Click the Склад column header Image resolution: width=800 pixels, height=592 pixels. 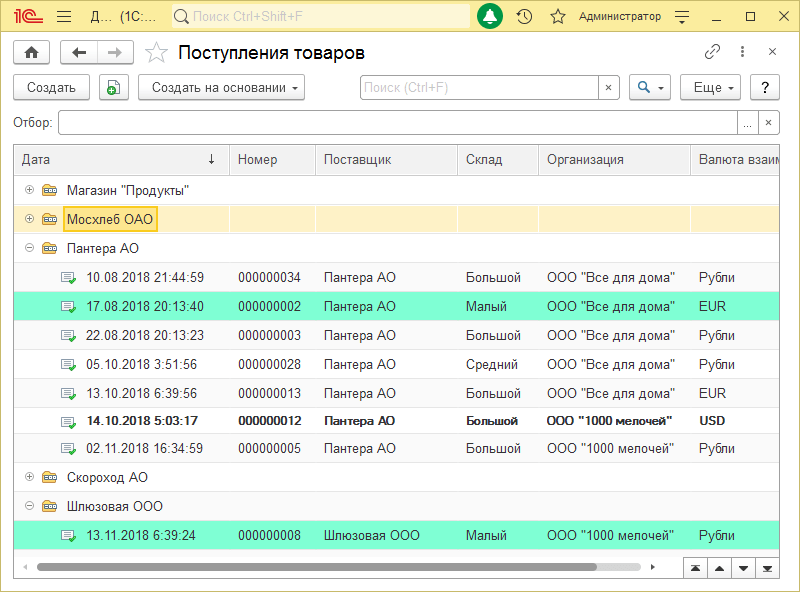tap(498, 160)
